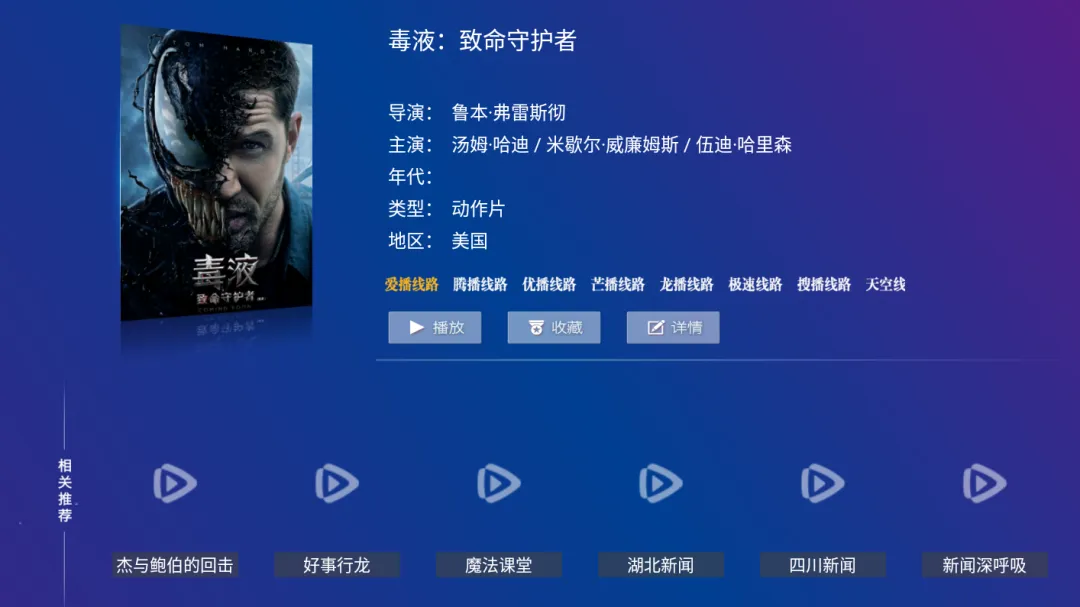Image resolution: width=1080 pixels, height=607 pixels.
Task: Select the 四川新闻 recommendation label
Action: click(822, 565)
